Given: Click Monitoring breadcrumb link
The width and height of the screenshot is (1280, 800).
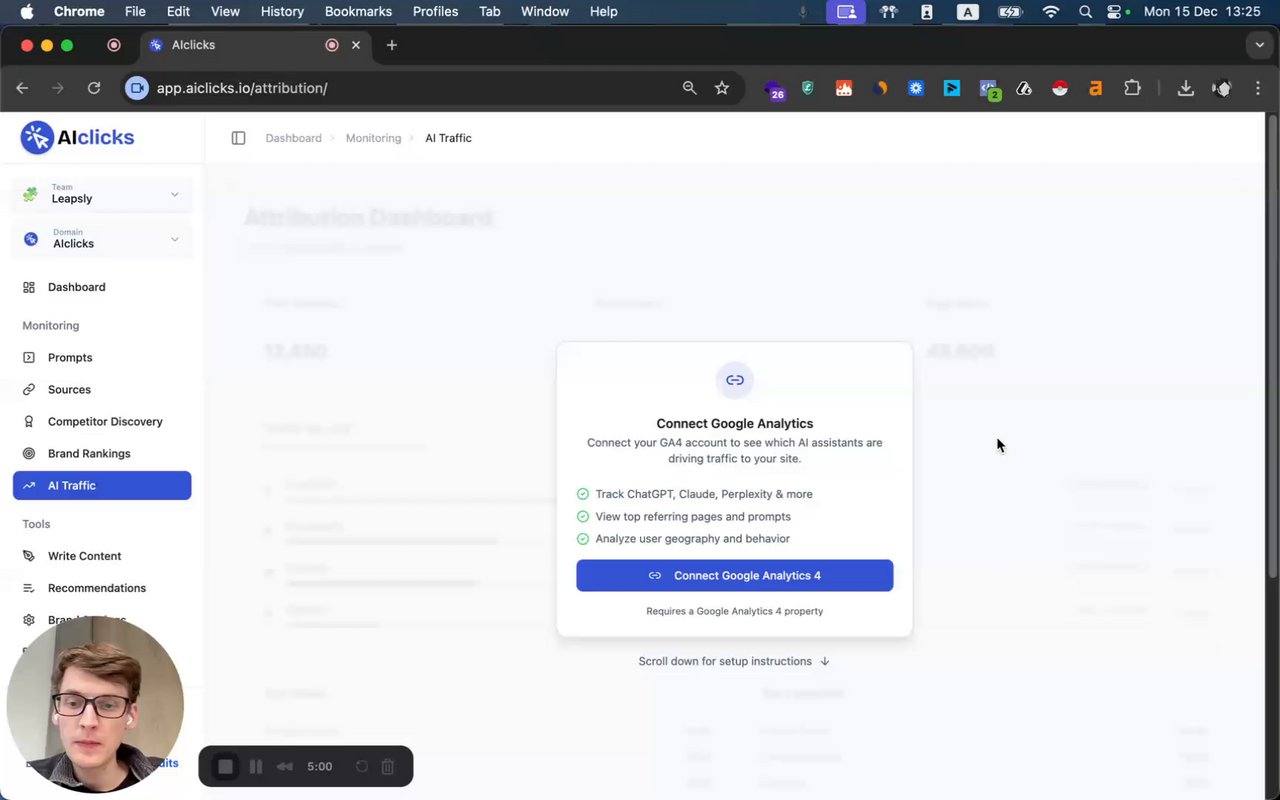Looking at the screenshot, I should coord(373,138).
